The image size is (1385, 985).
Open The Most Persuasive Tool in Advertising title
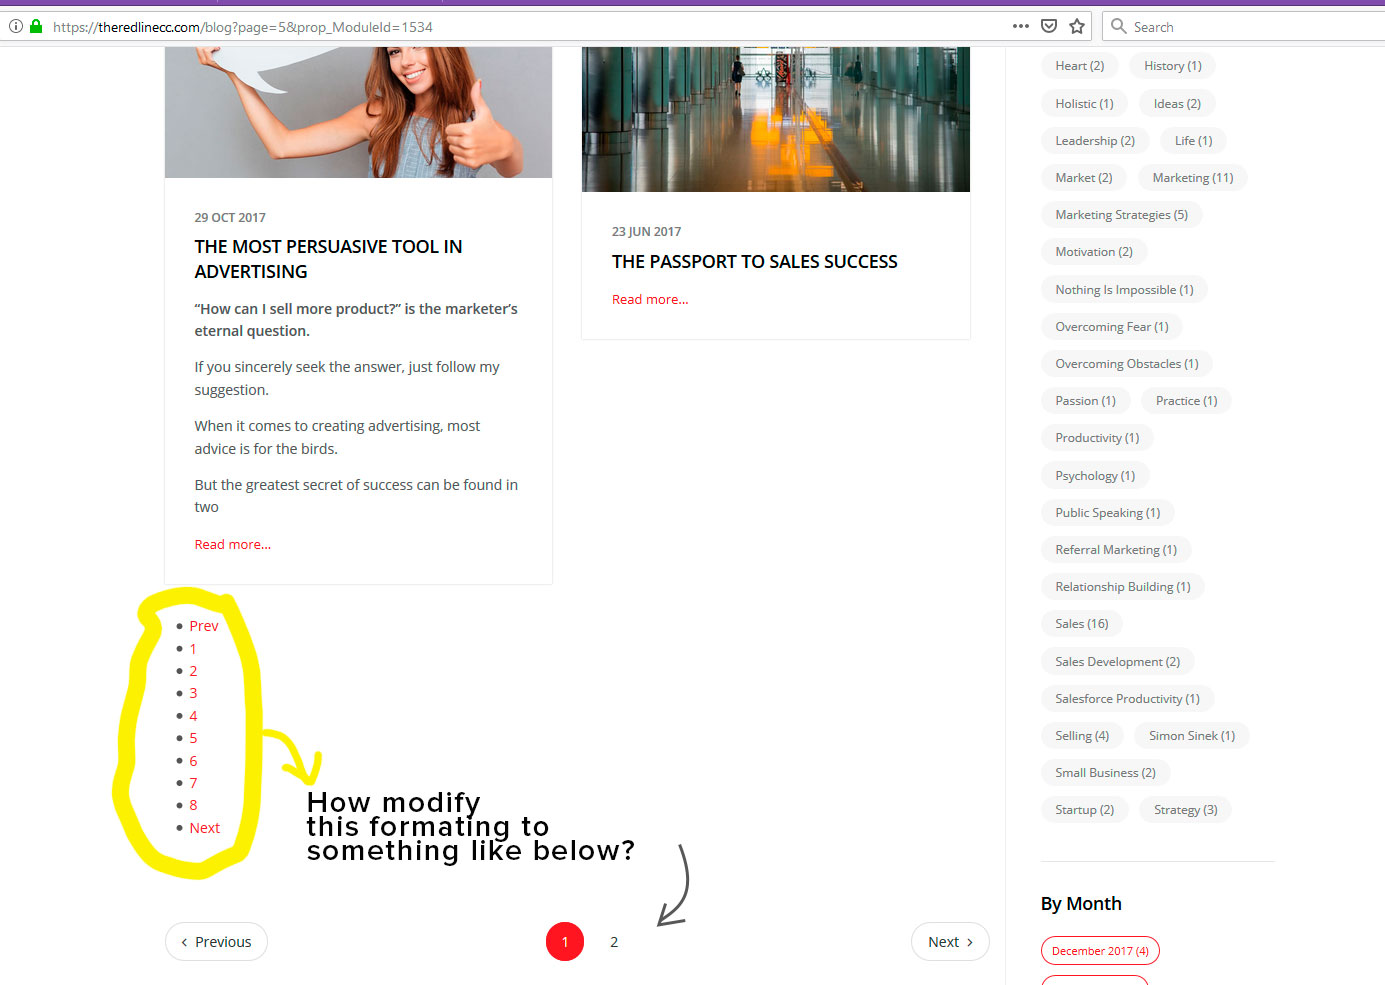pyautogui.click(x=328, y=259)
